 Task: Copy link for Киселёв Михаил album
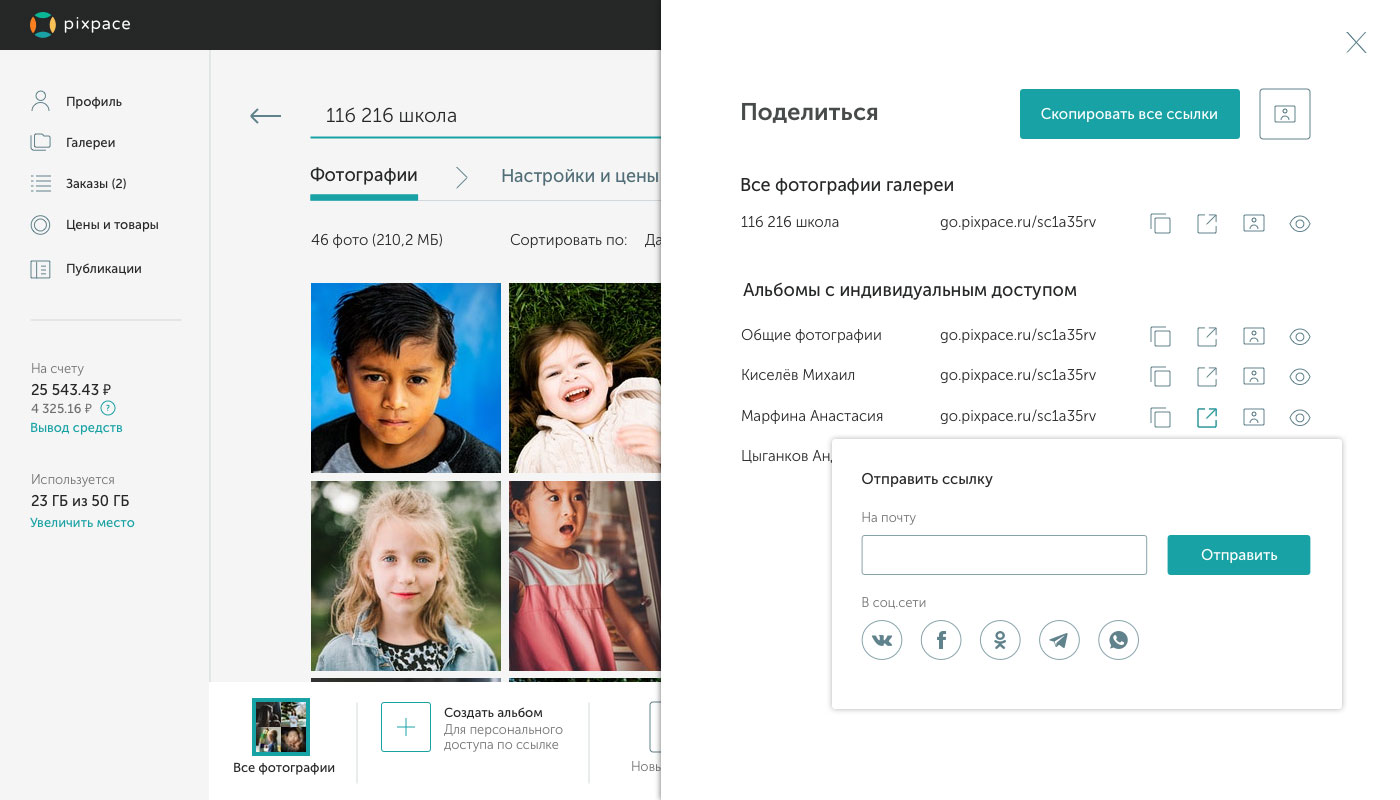point(1160,377)
